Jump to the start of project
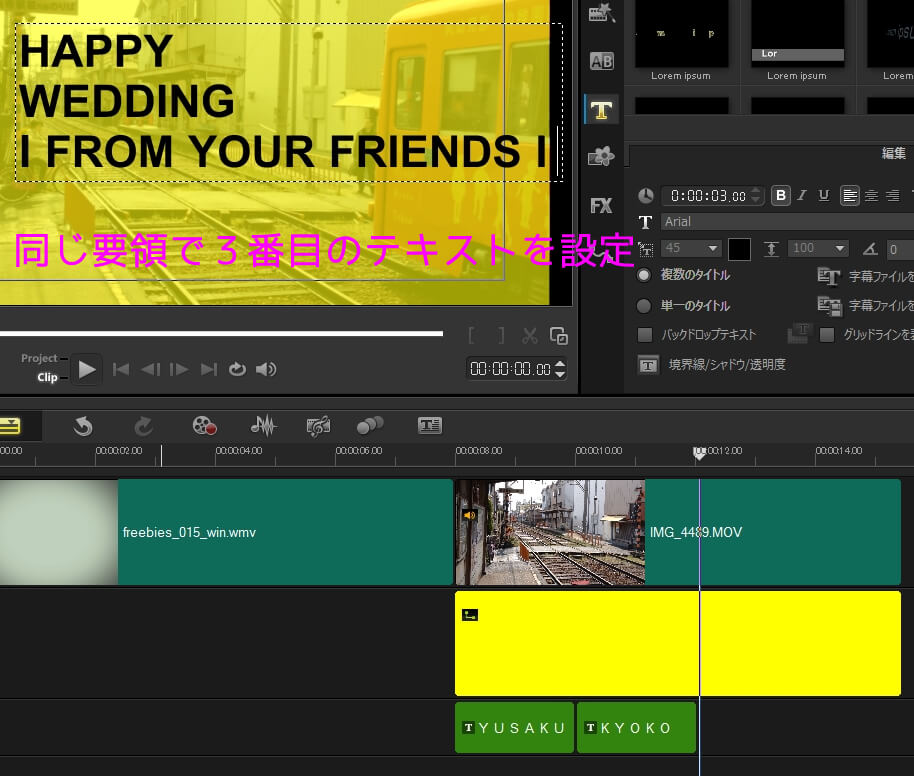 121,369
